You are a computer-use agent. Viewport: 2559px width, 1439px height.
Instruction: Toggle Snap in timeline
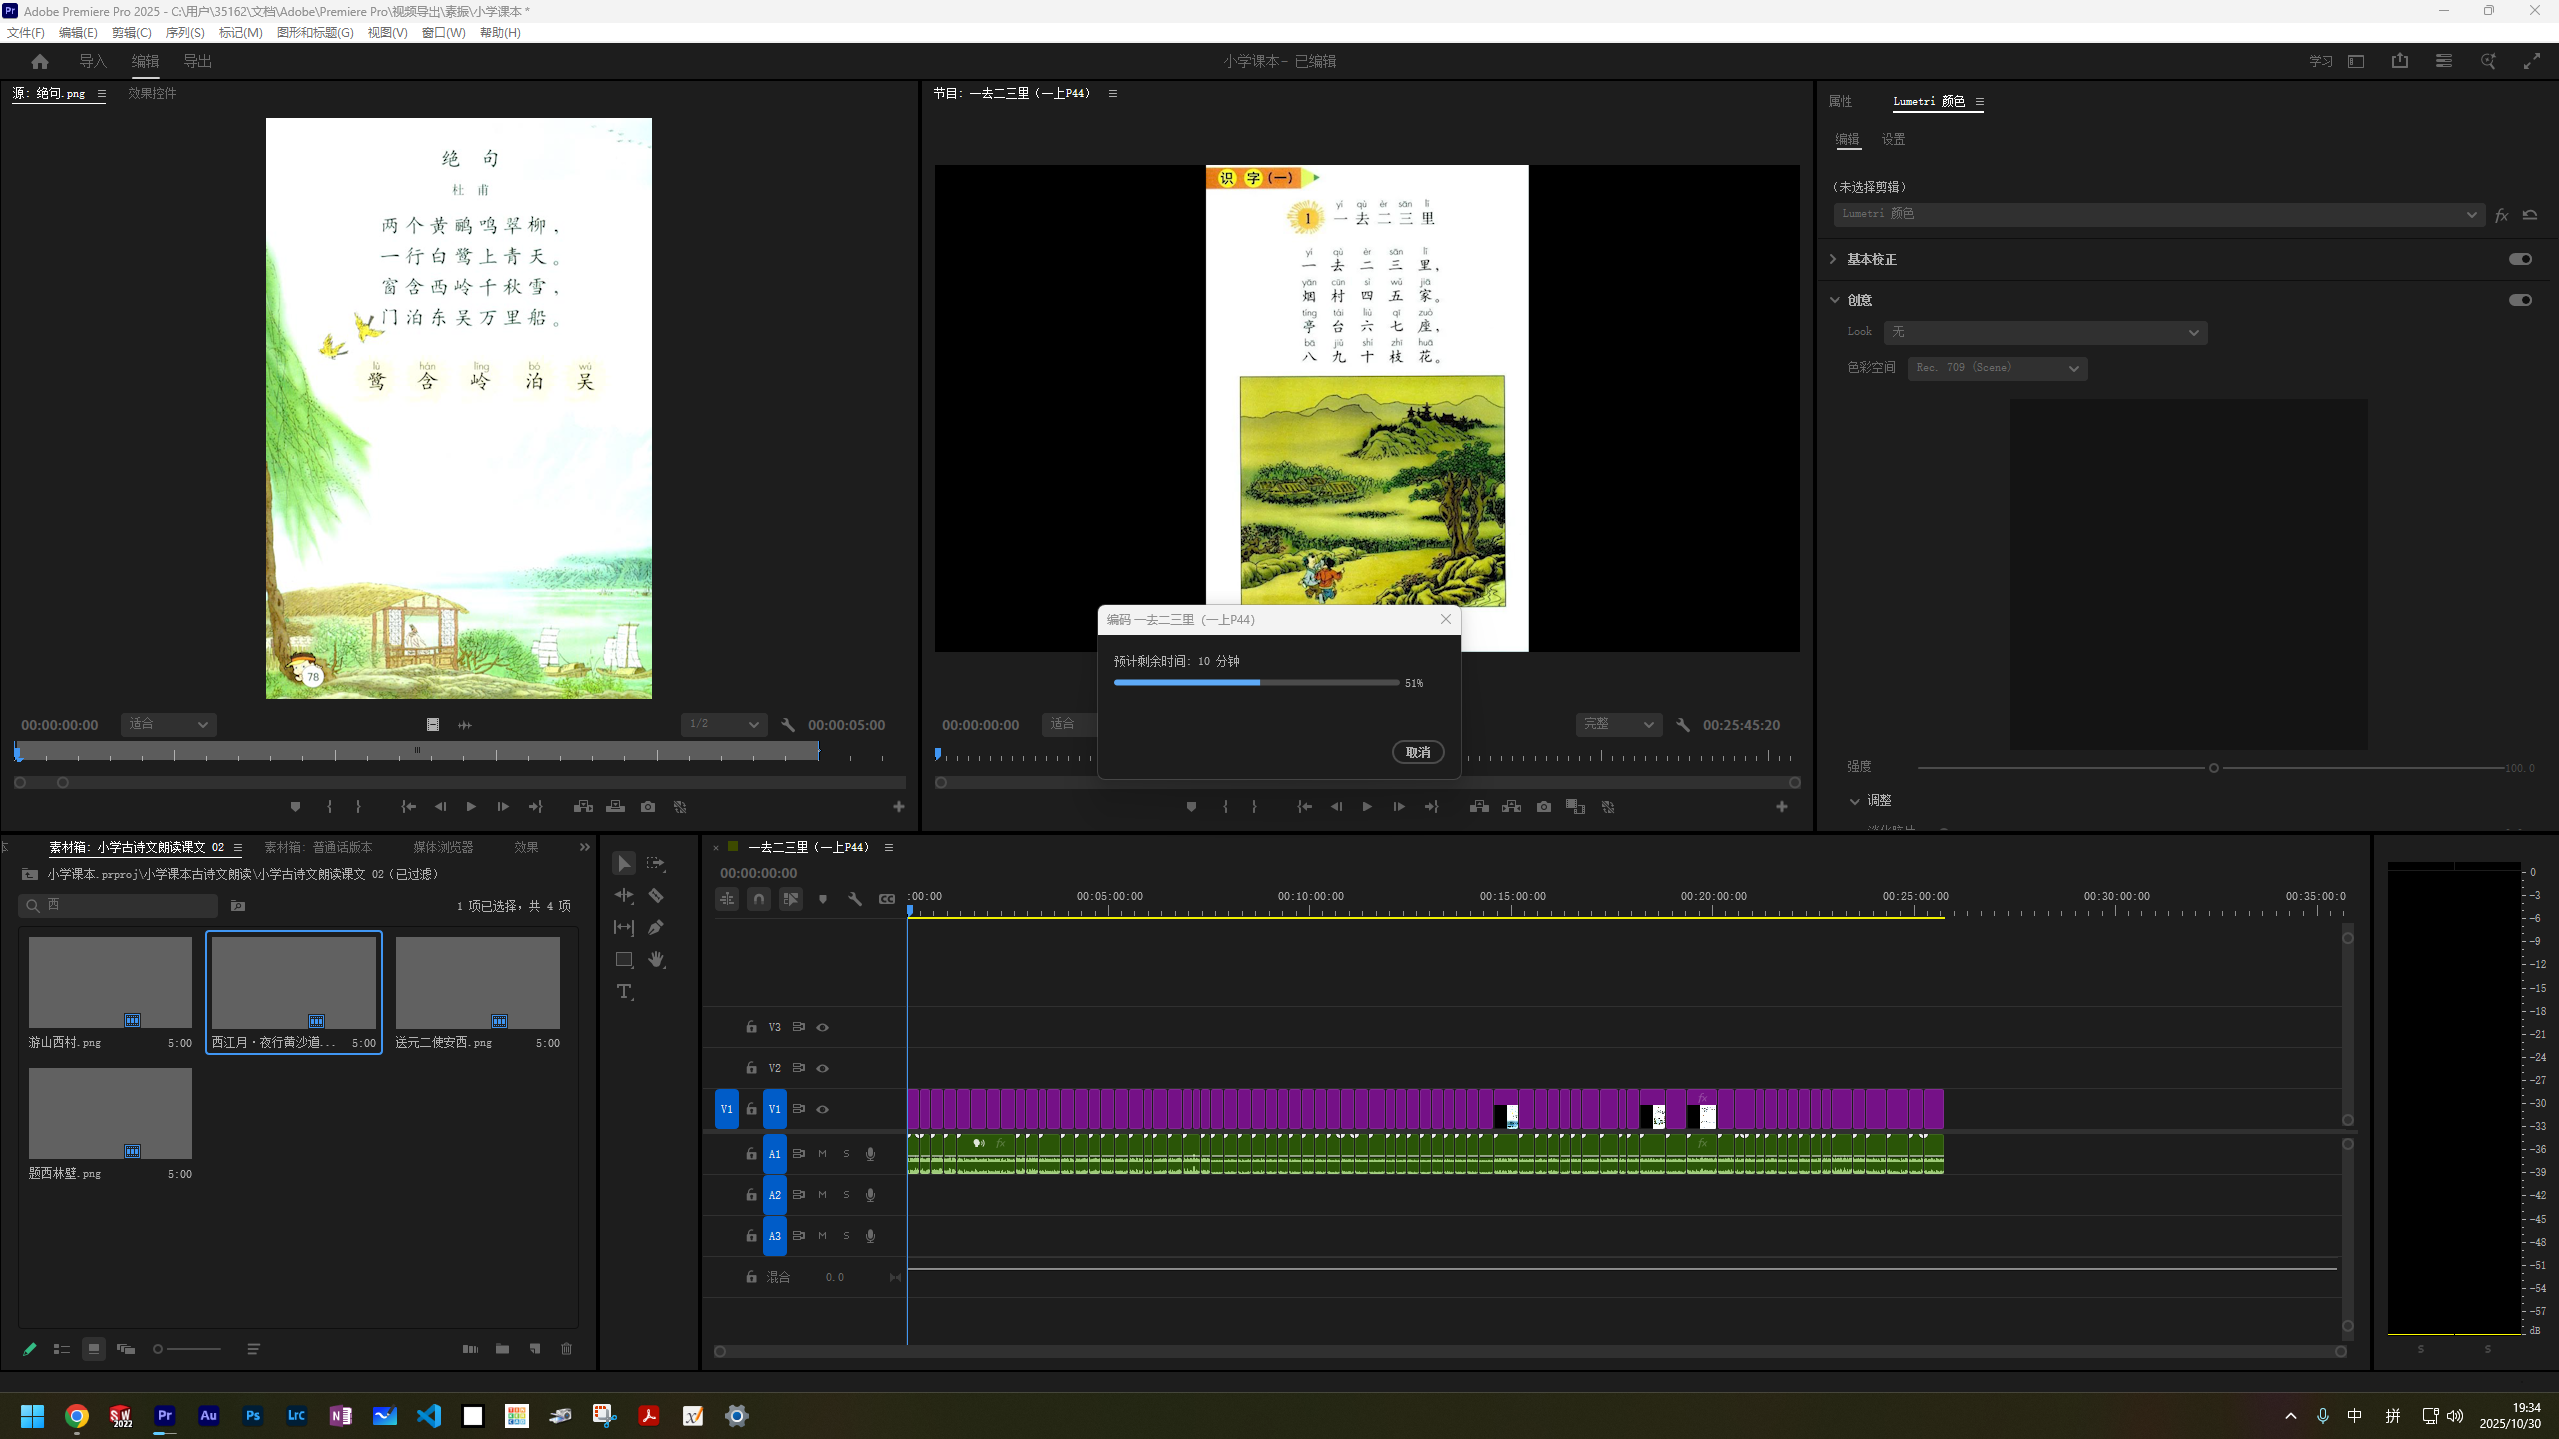coord(759,899)
